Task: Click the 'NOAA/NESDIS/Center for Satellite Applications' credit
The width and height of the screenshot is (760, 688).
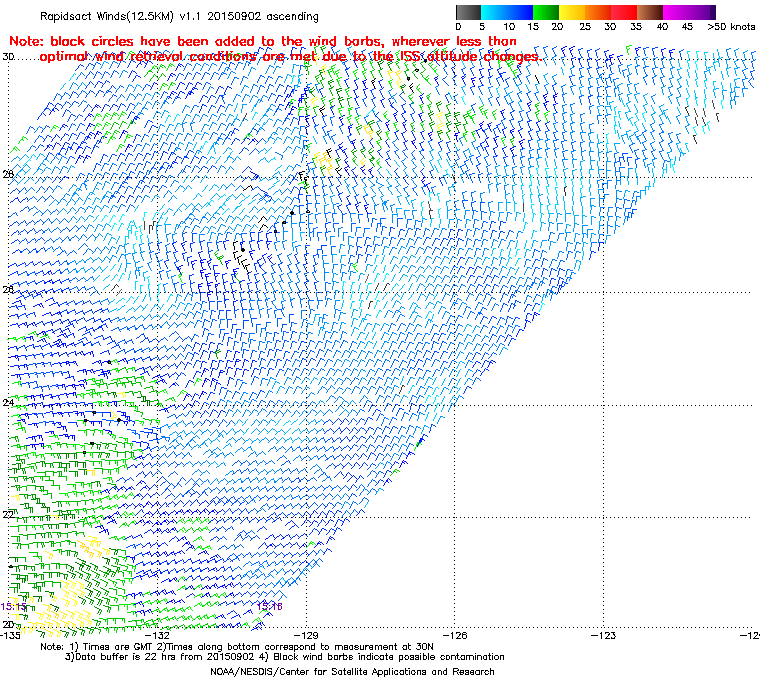Action: click(352, 672)
